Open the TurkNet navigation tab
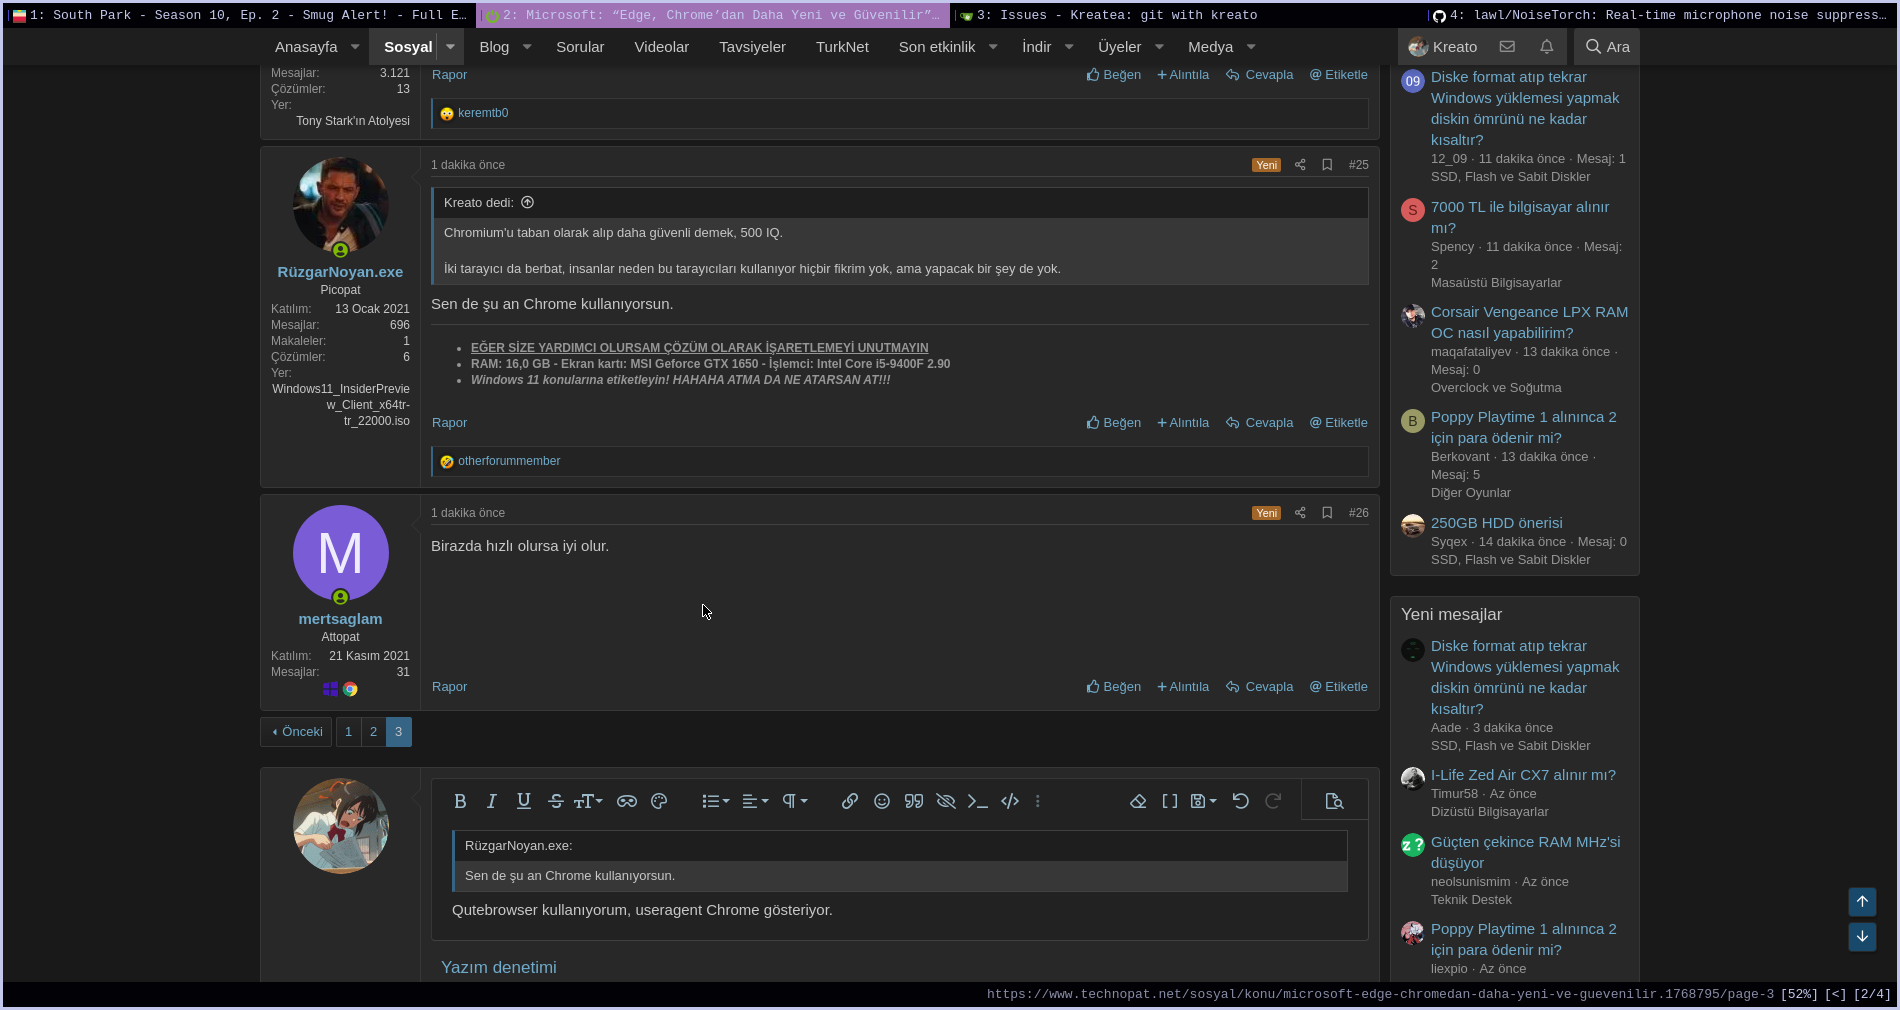Screen dimensions: 1900x1010 click(x=842, y=47)
